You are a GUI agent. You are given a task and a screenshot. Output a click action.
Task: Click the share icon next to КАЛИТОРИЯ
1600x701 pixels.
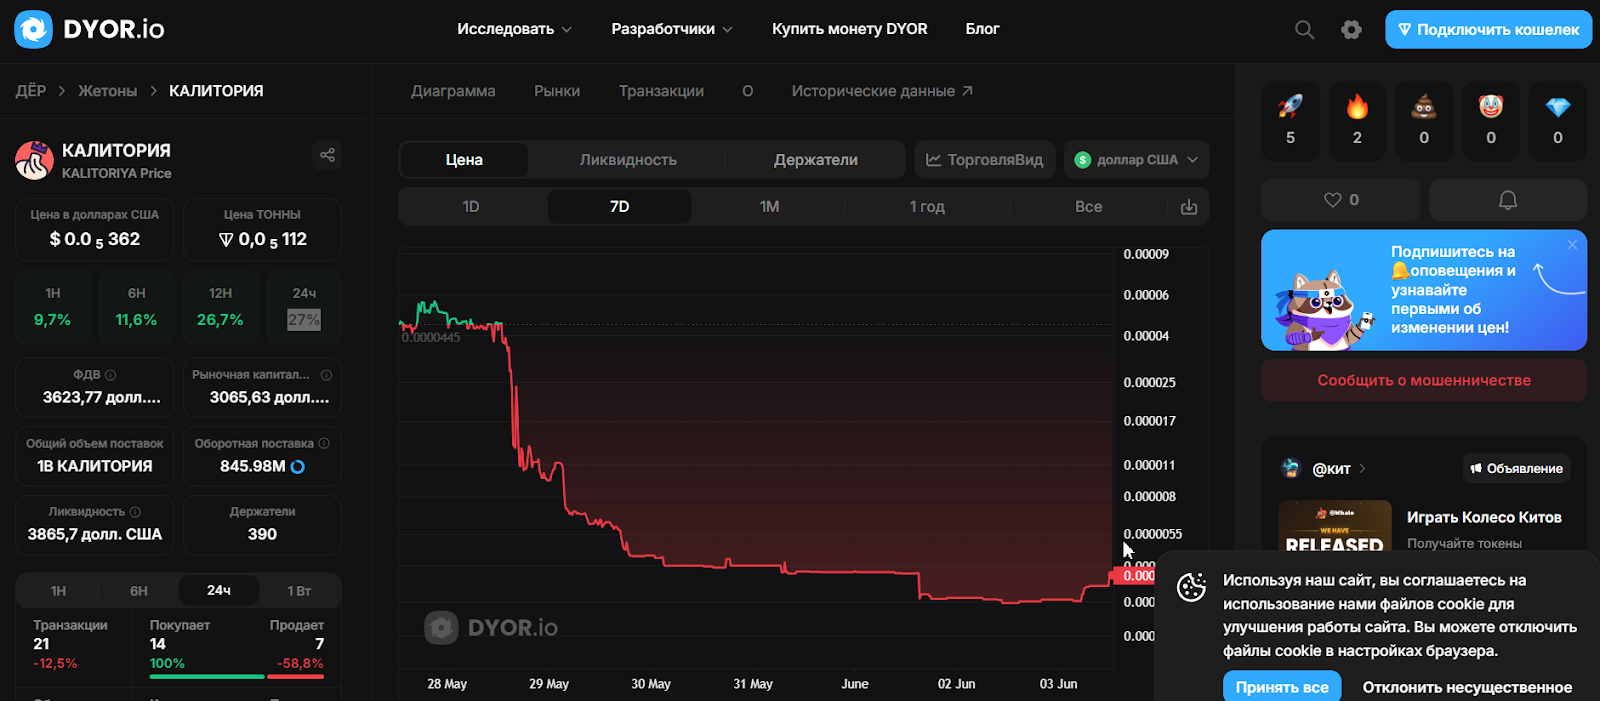tap(327, 155)
